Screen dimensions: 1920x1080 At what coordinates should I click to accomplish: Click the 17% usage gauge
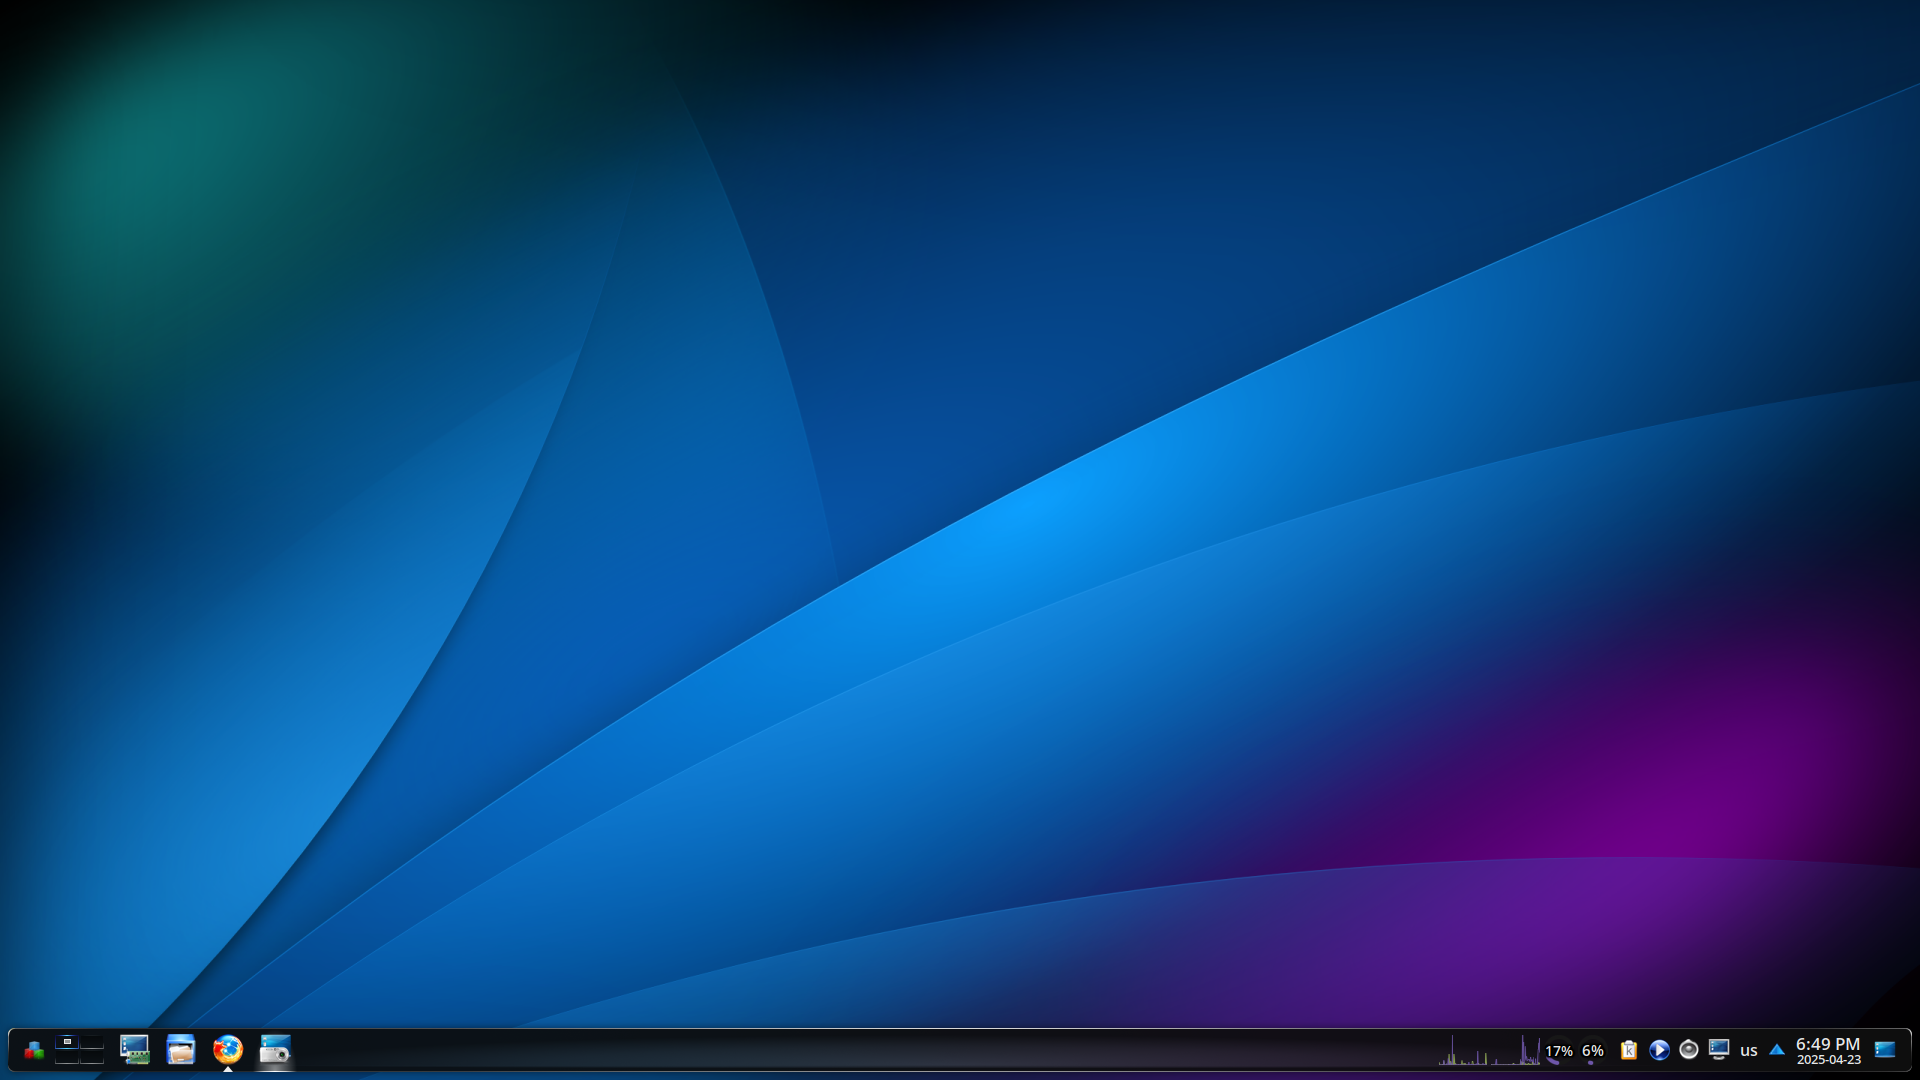1558,1051
